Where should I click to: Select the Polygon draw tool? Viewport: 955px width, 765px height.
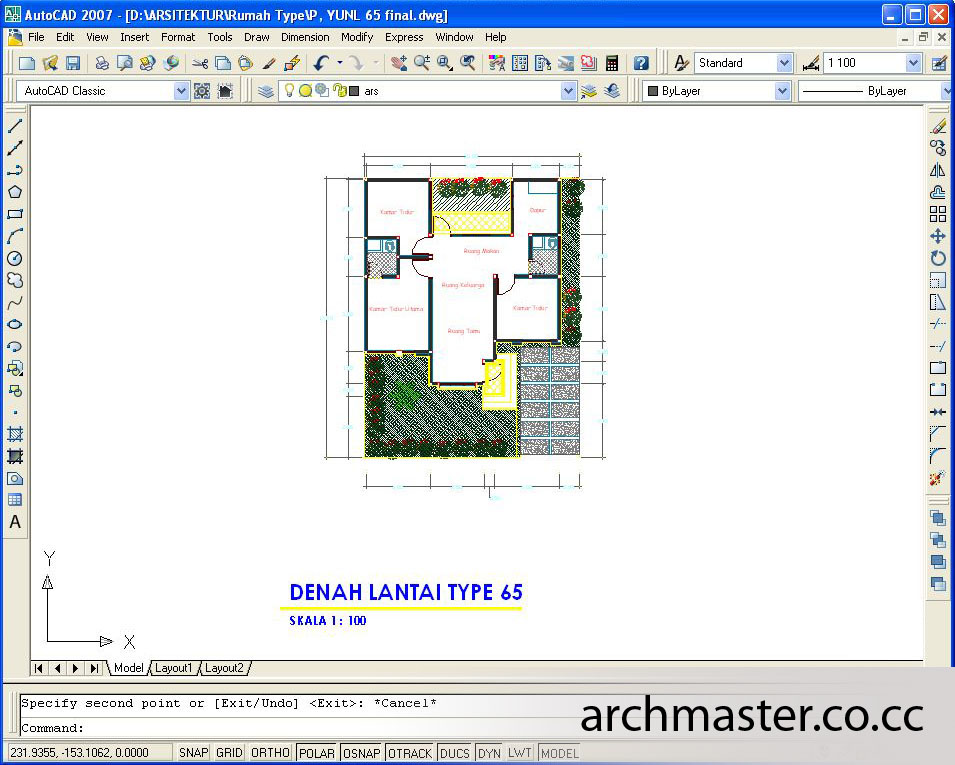(14, 190)
